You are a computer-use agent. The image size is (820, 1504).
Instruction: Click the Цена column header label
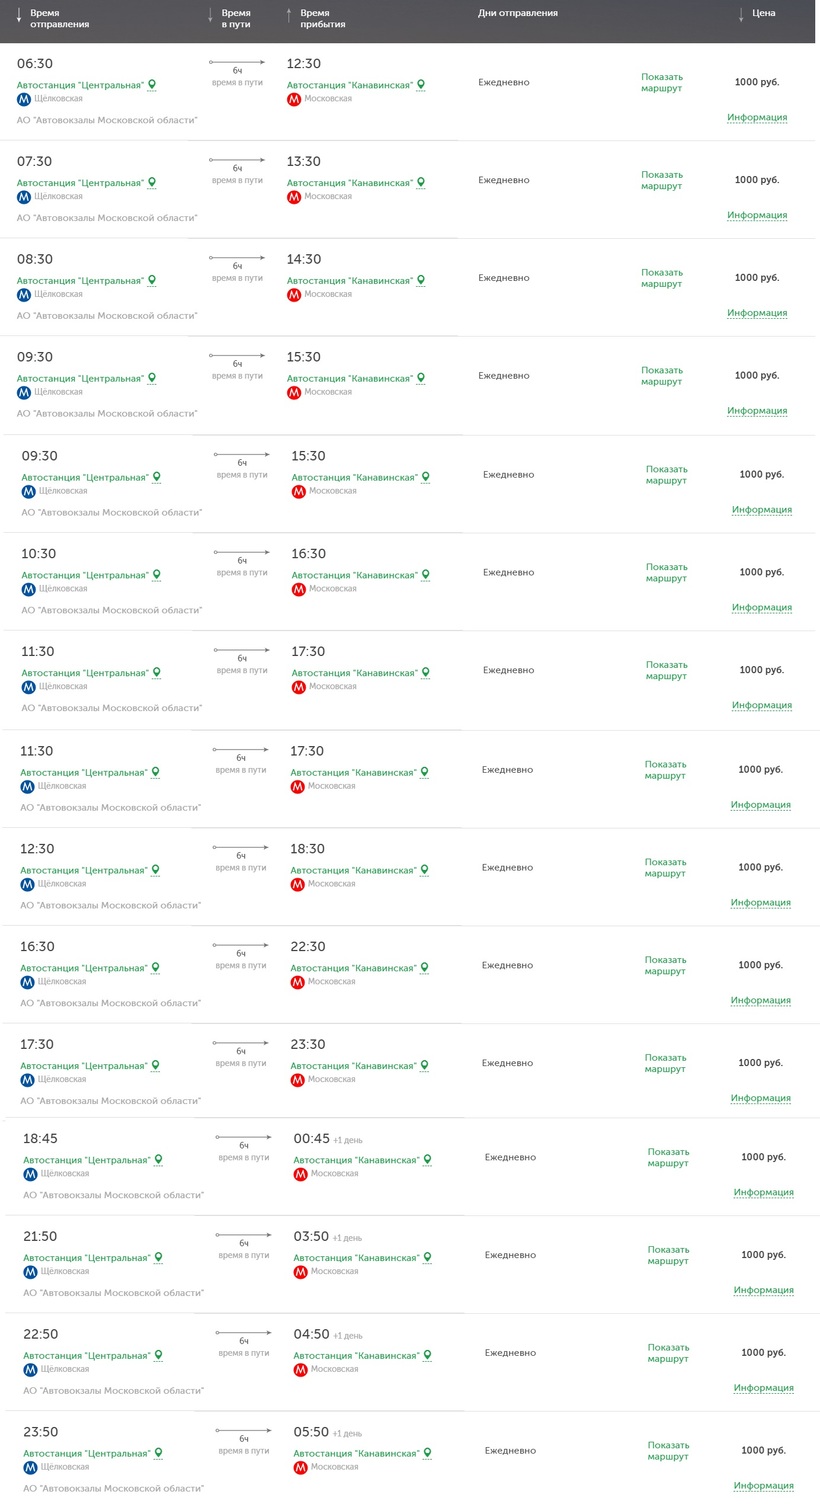tap(764, 13)
